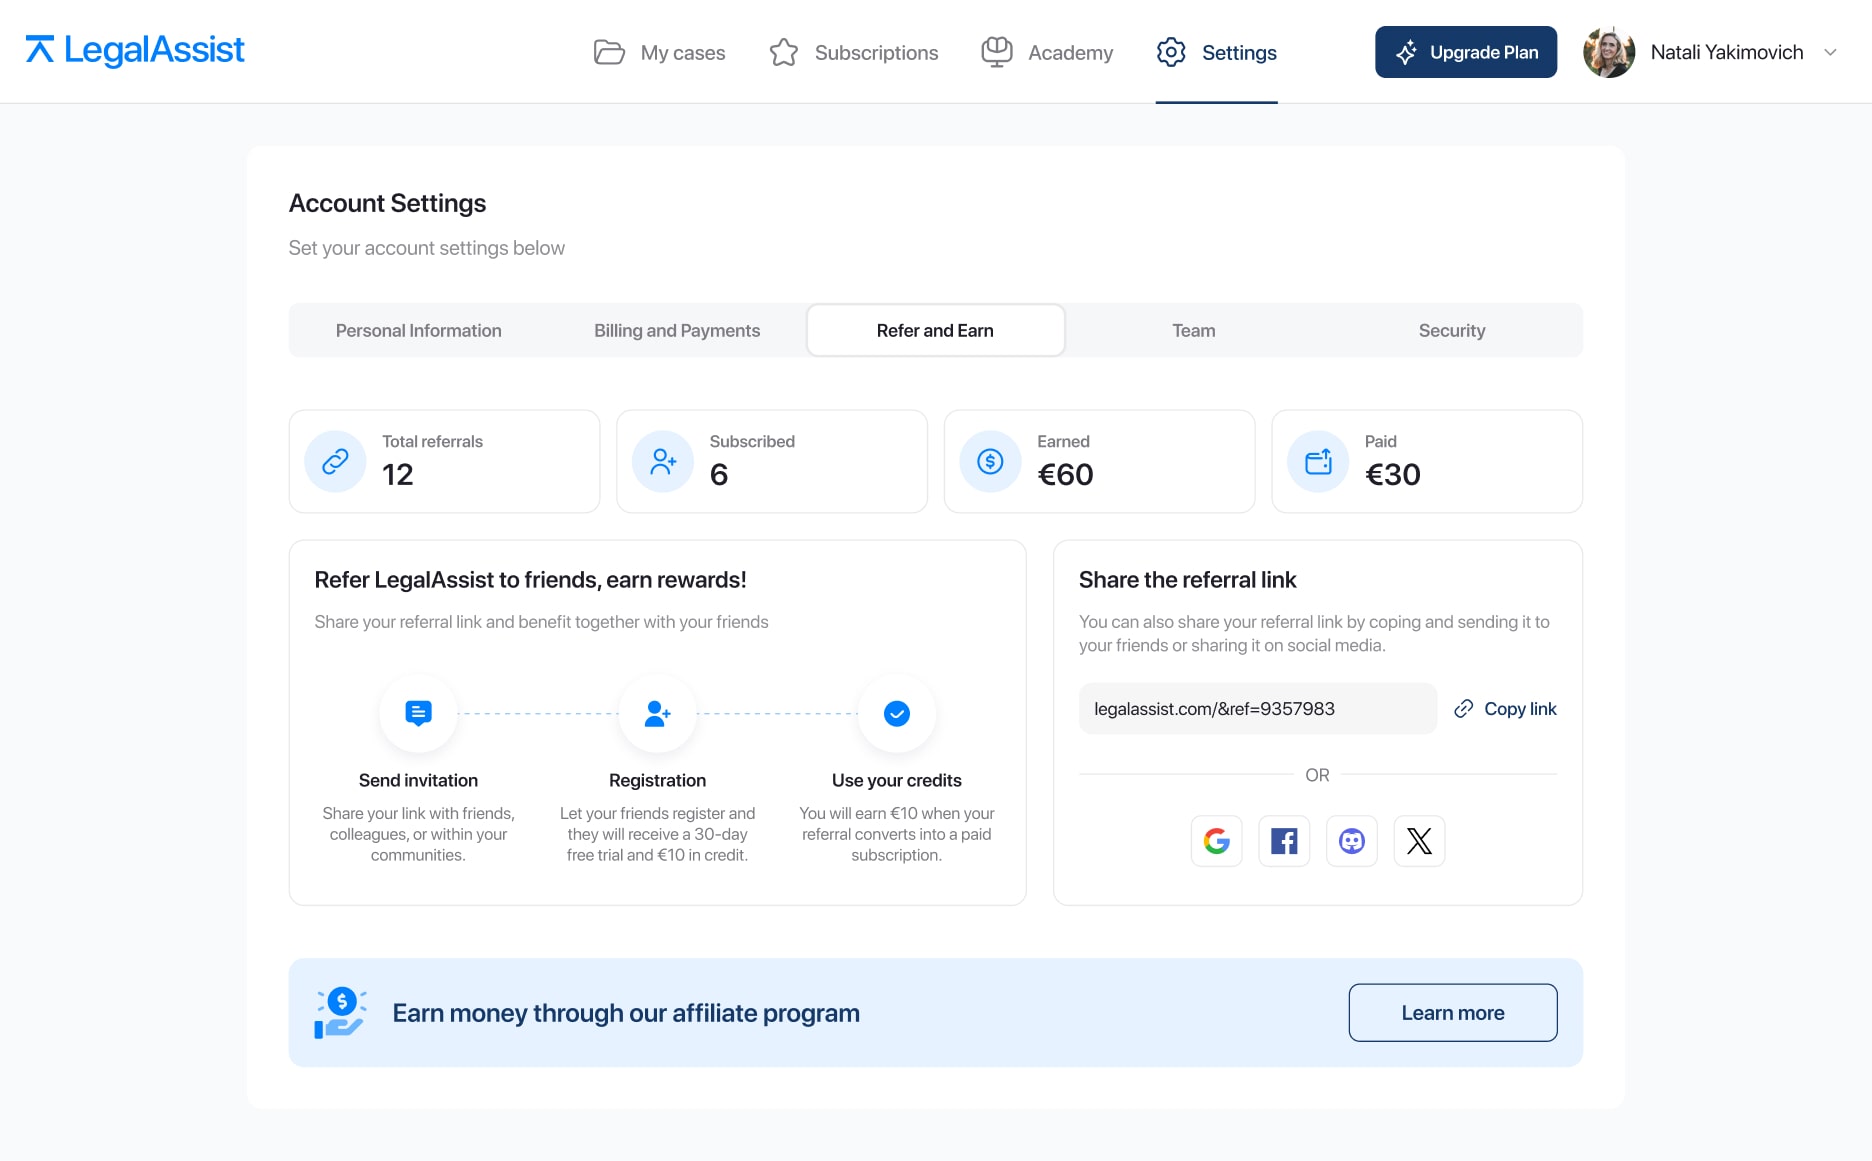Screen dimensions: 1872x1161
Task: Click the Use your credits checkmark icon
Action: (x=897, y=713)
